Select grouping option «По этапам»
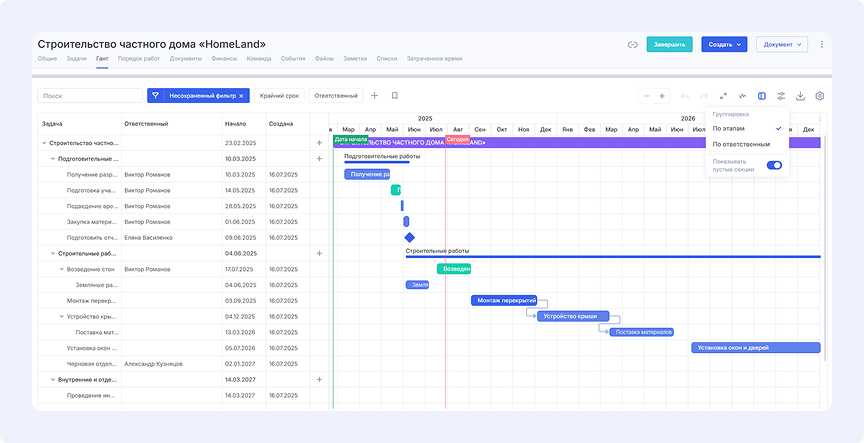The height and width of the screenshot is (443, 864). tap(728, 128)
